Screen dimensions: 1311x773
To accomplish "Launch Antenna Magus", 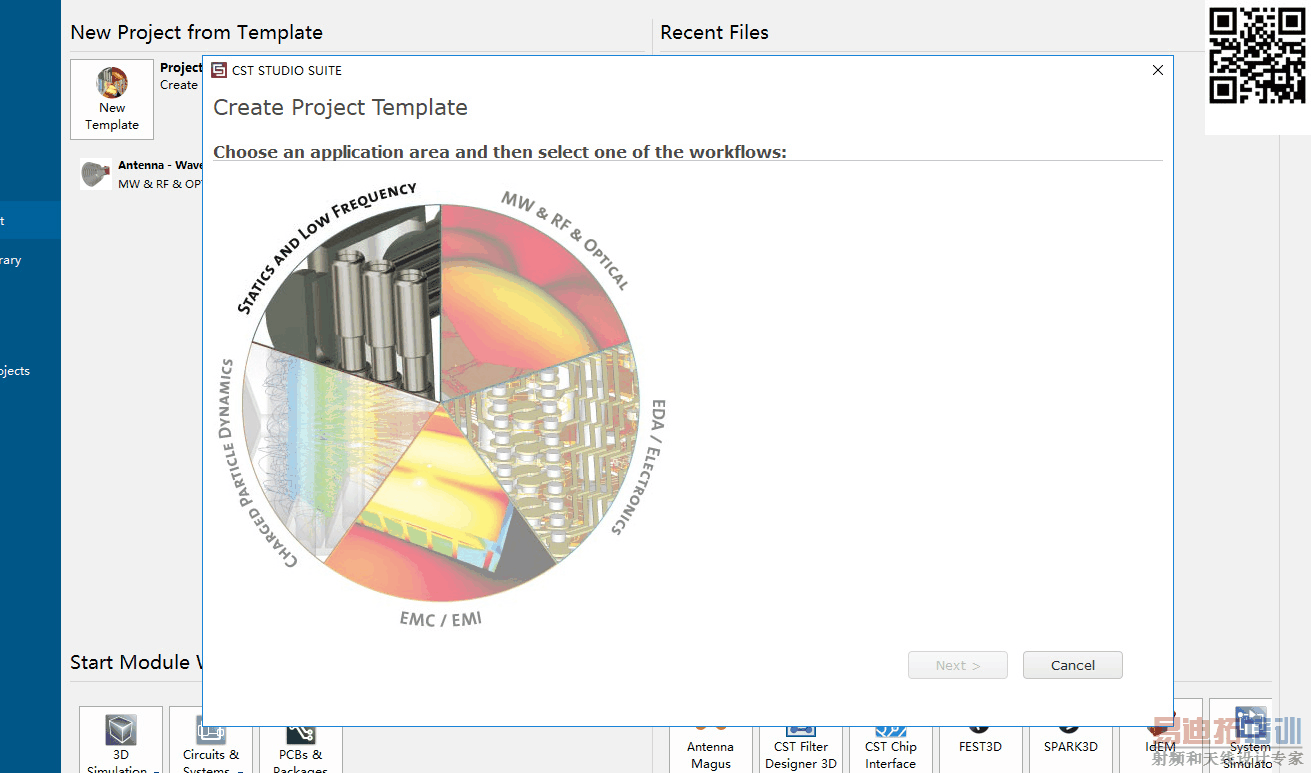I will point(710,748).
